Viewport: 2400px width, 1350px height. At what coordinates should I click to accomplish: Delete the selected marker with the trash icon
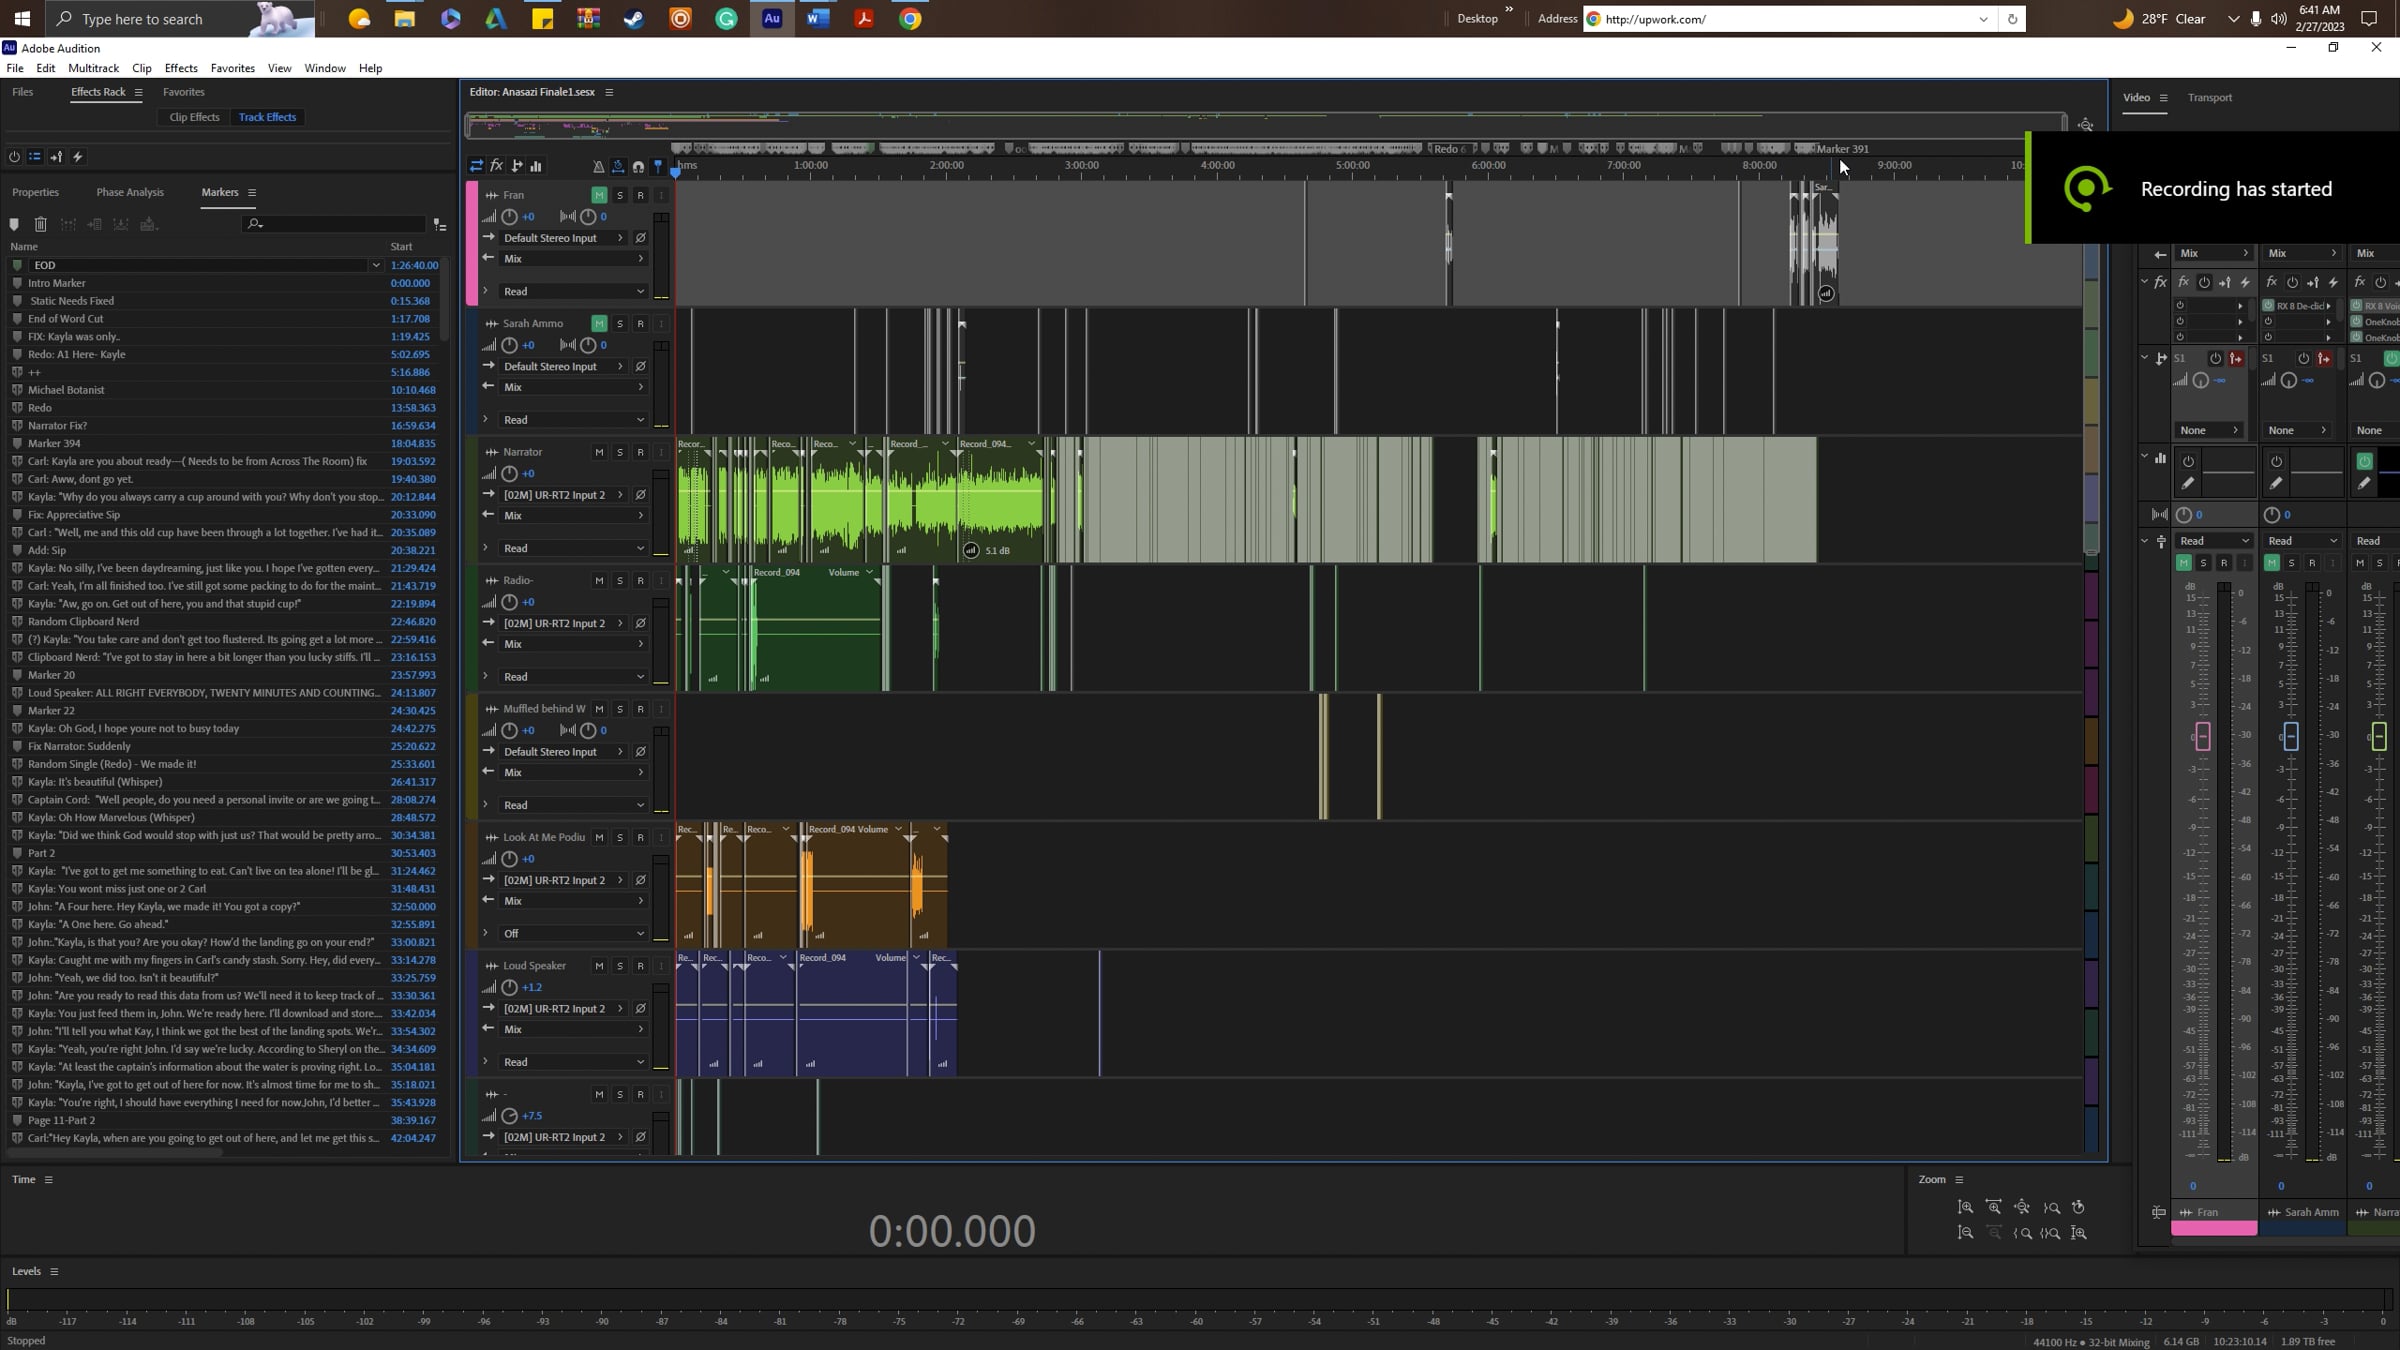pyautogui.click(x=41, y=224)
